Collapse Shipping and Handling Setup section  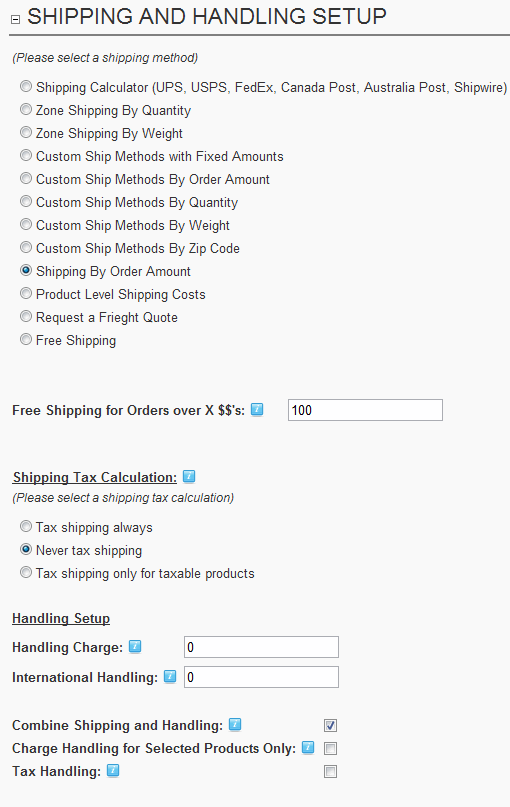point(15,19)
